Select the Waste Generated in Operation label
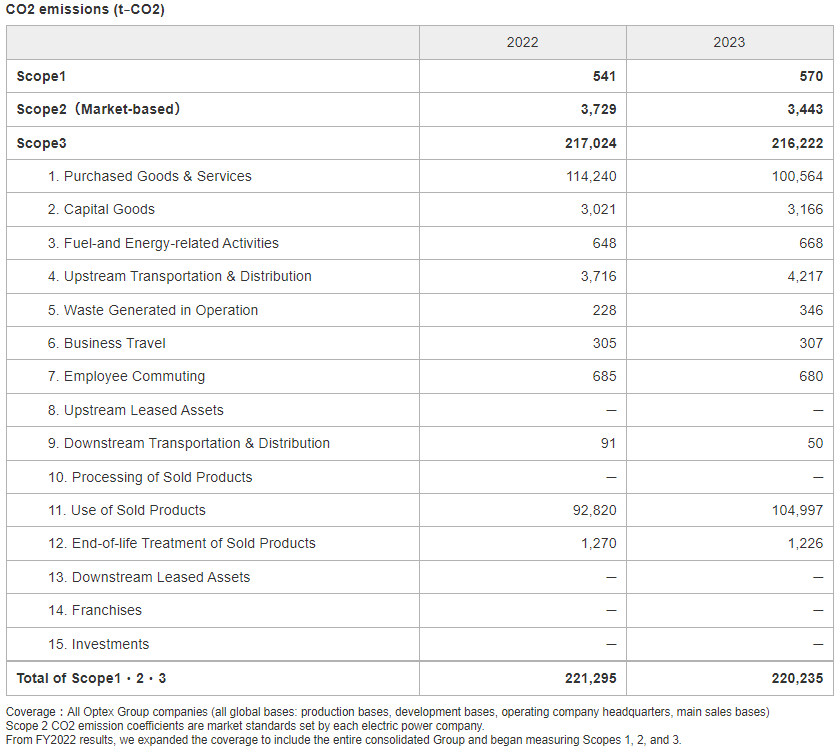 point(153,310)
